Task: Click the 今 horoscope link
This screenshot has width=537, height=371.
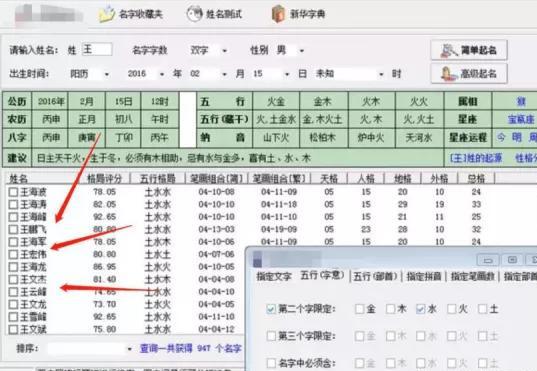Action: coord(501,137)
